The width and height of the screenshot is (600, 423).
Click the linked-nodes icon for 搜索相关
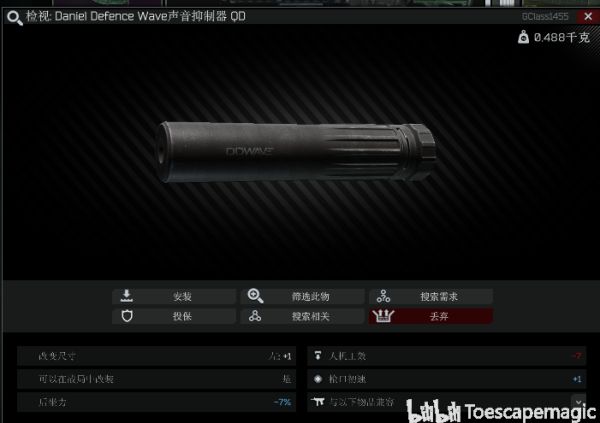pyautogui.click(x=255, y=316)
